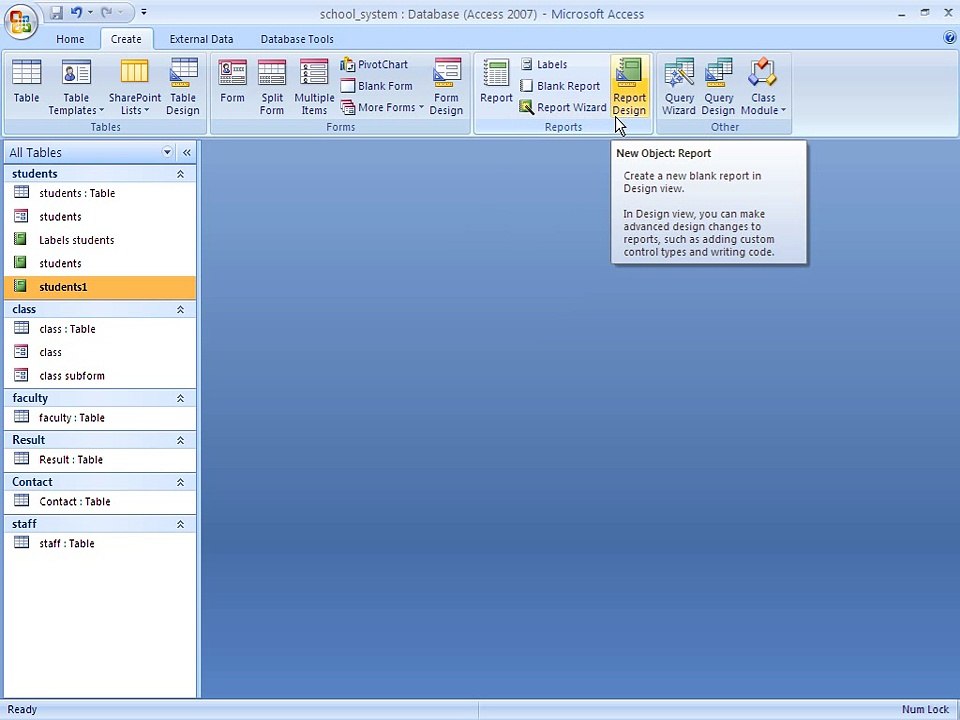Select the 'class : Table' object
960x720 pixels.
(100, 329)
